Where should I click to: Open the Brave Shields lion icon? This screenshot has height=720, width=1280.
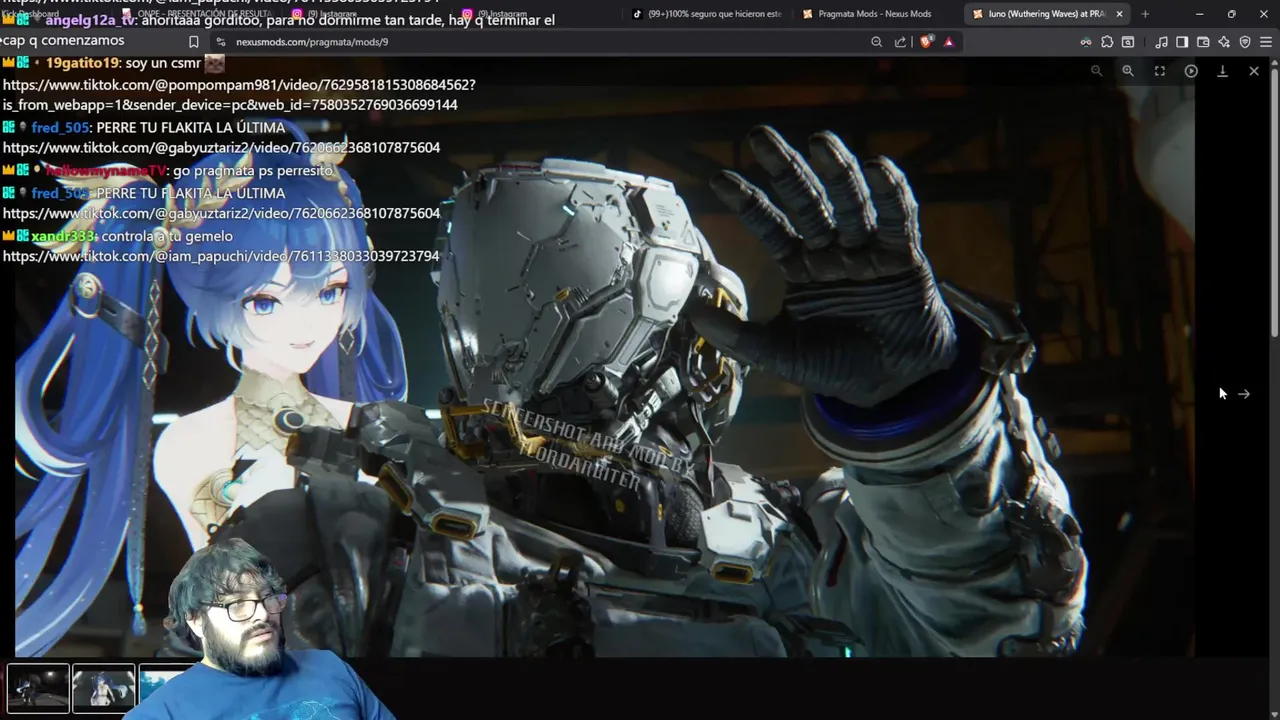(926, 42)
